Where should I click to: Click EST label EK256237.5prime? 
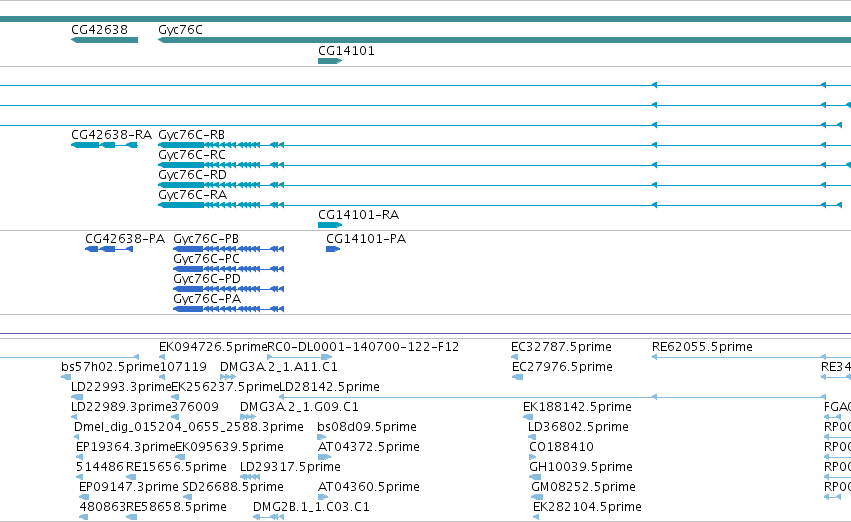[225, 387]
